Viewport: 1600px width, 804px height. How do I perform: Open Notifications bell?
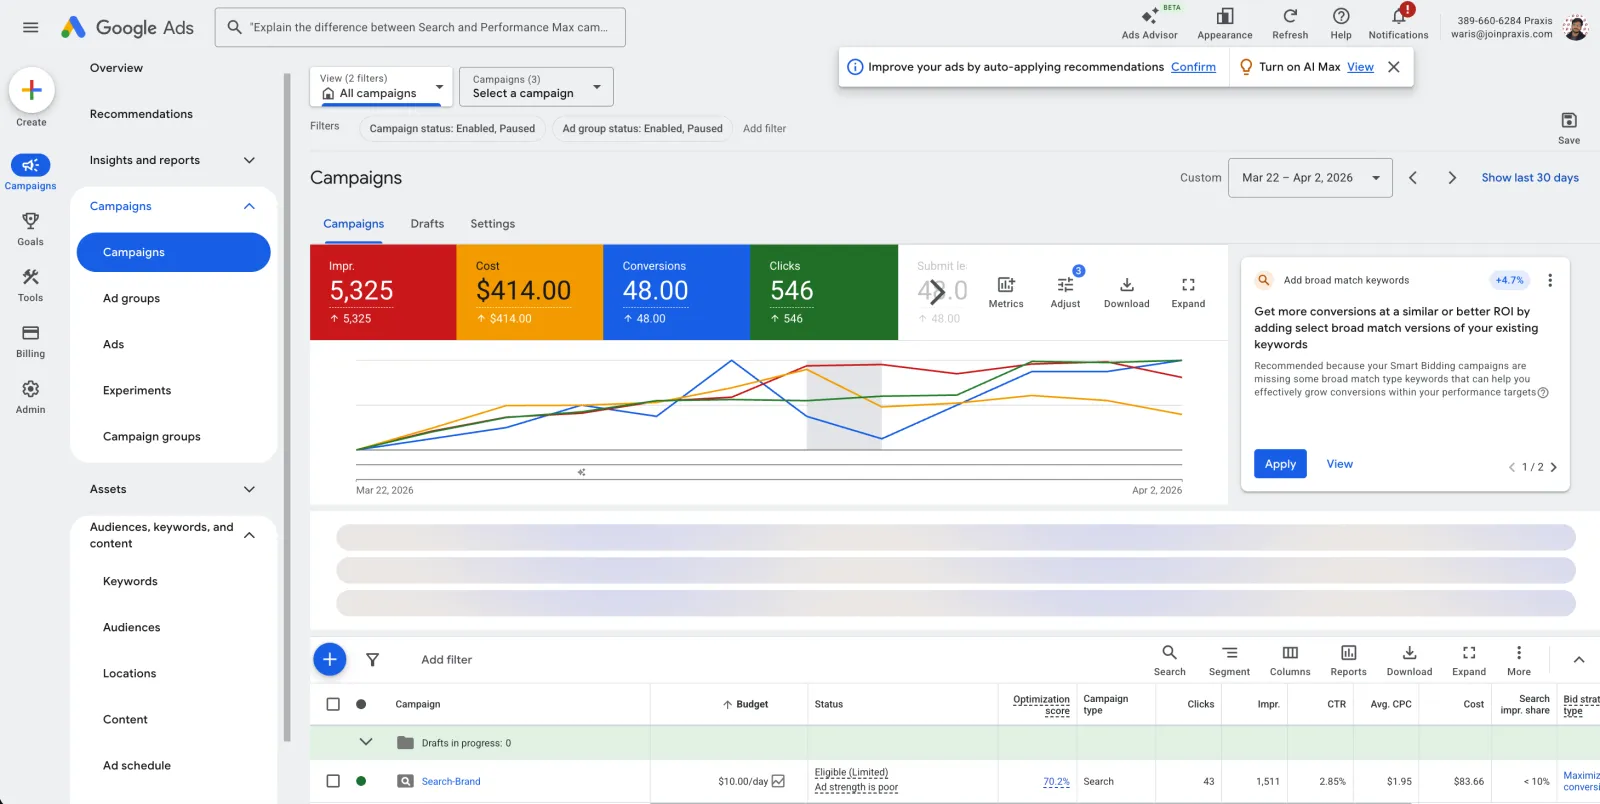[x=1398, y=23]
